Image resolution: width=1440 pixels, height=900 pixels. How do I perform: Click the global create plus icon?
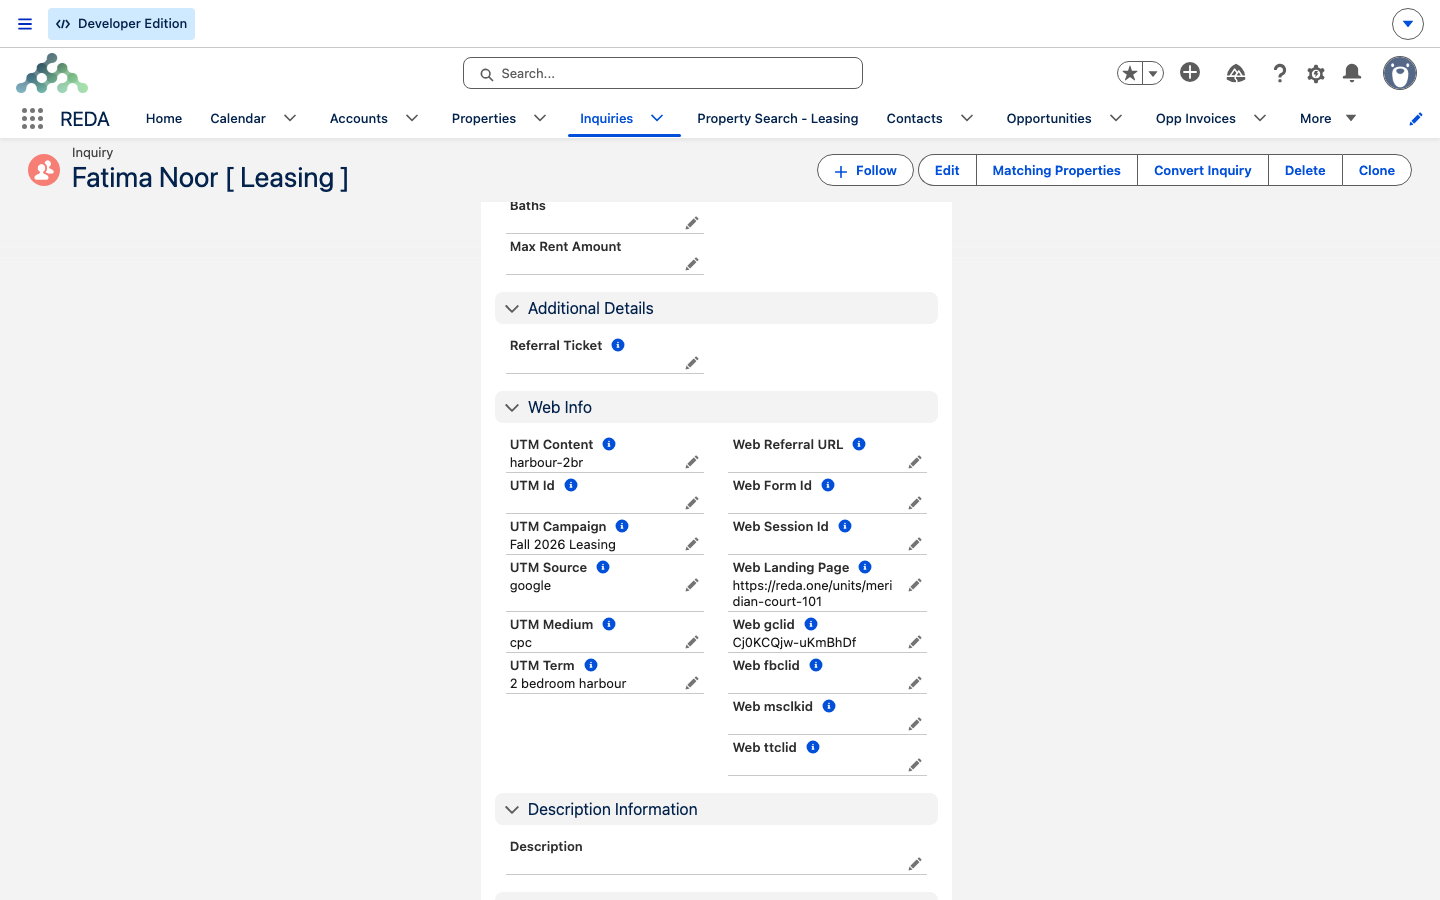(1190, 72)
